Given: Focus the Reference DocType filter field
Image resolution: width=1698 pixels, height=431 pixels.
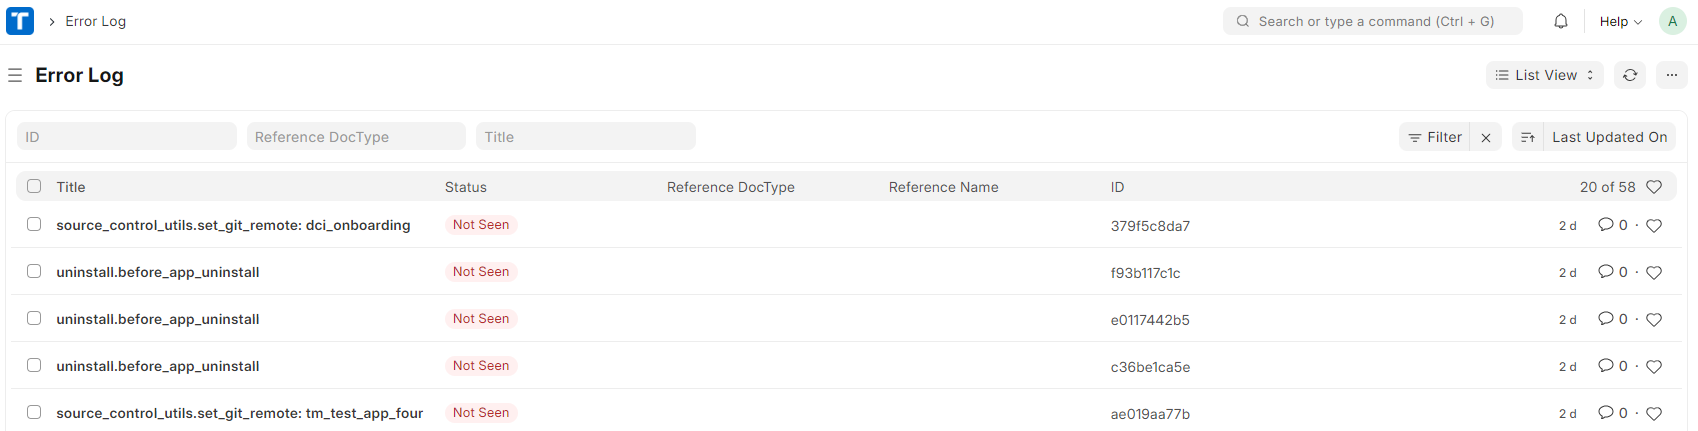Looking at the screenshot, I should [x=355, y=137].
